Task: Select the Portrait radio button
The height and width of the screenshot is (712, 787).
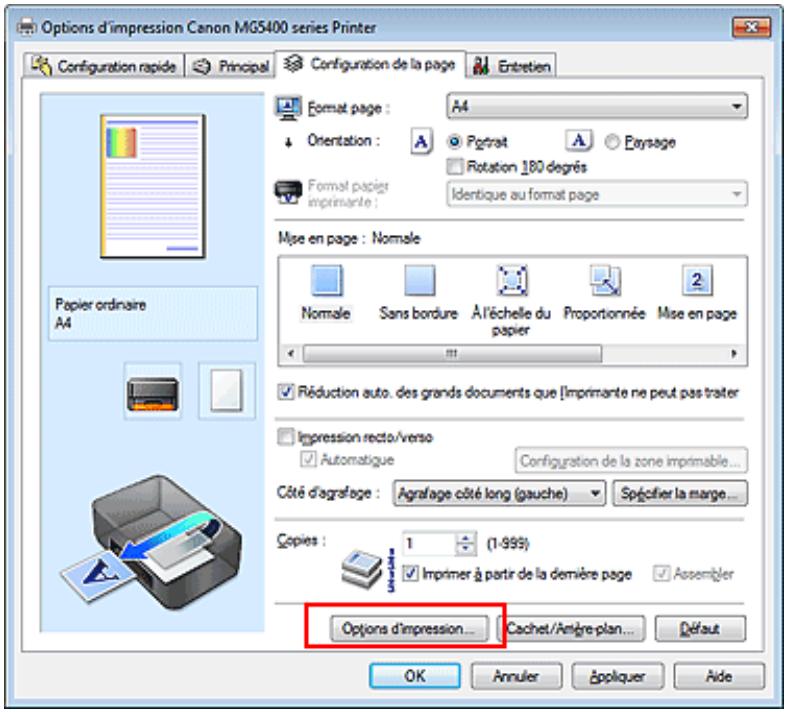Action: pyautogui.click(x=454, y=142)
